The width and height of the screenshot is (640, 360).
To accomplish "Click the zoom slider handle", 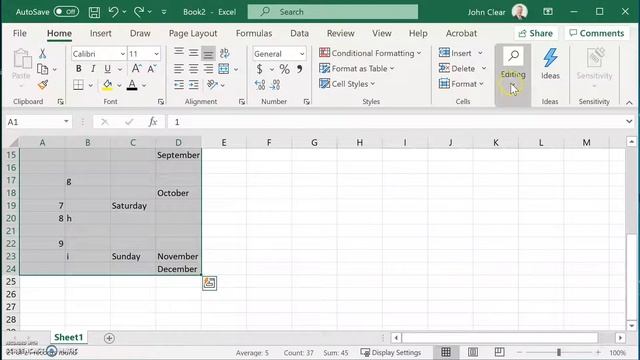I will pyautogui.click(x=559, y=352).
